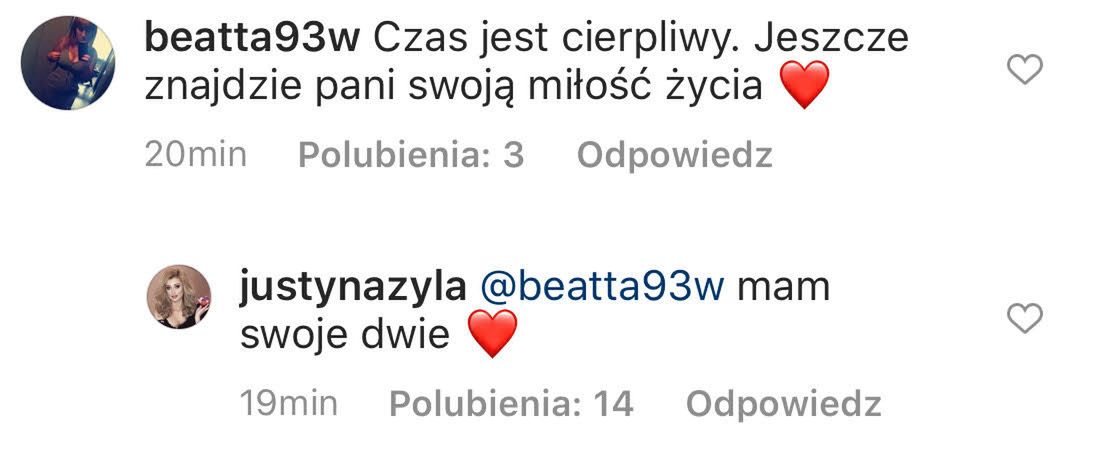
Task: View the likes via Polubienia: 14
Action: (511, 405)
